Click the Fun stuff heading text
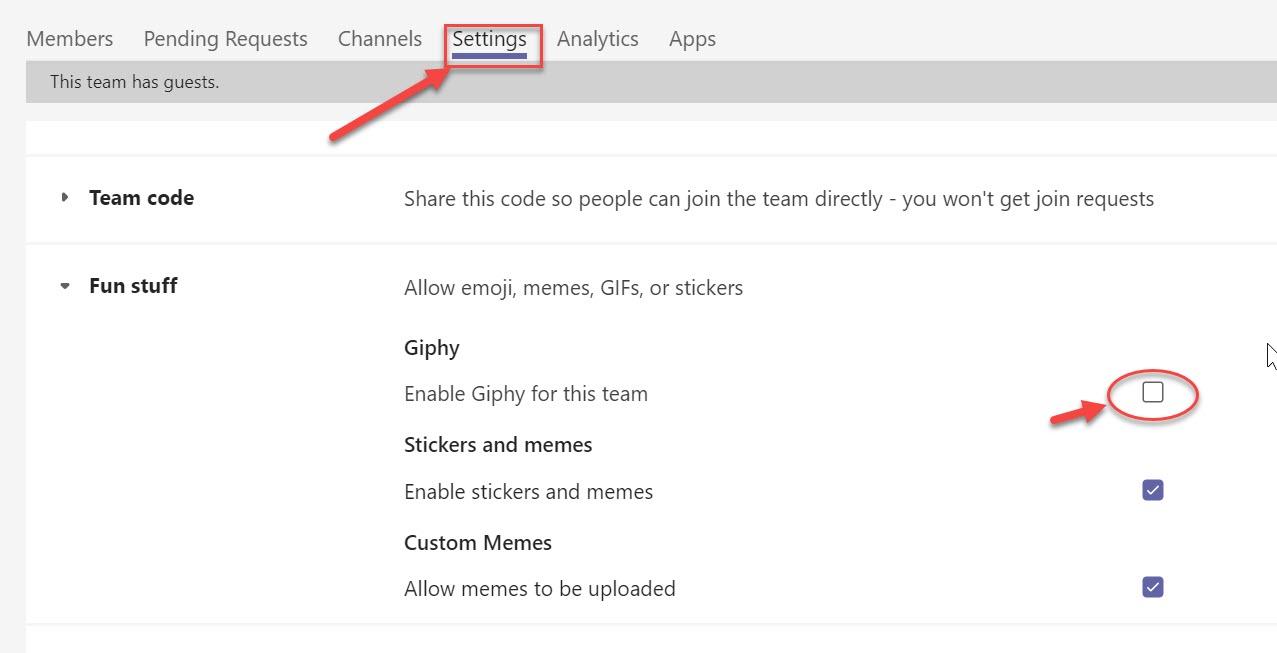Viewport: 1277px width, 653px height. coord(132,285)
